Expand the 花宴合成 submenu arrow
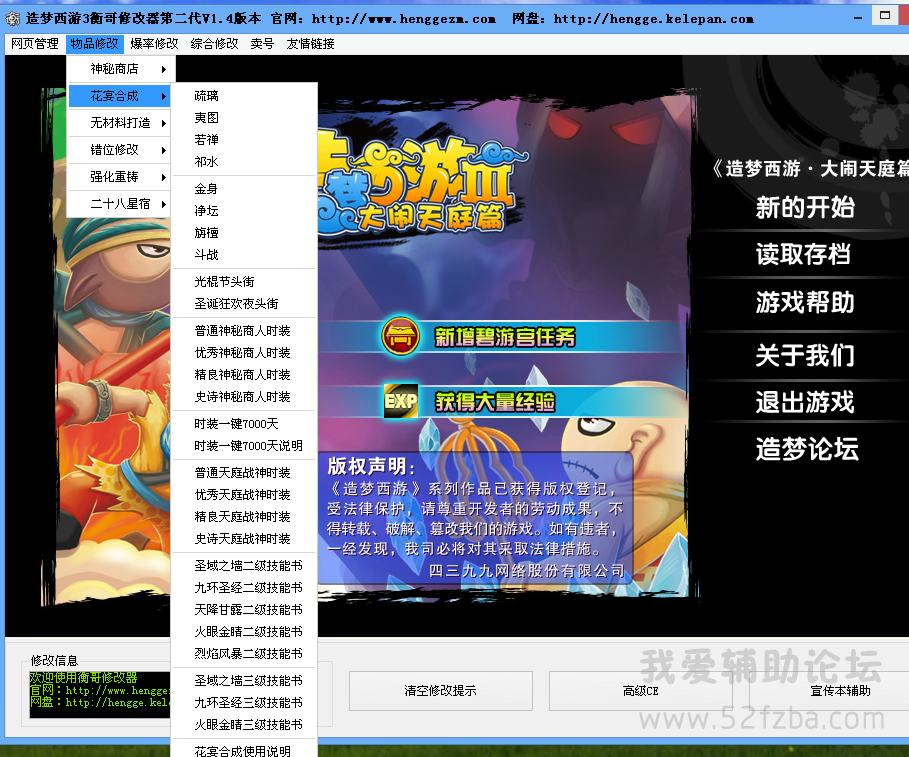The height and width of the screenshot is (757, 909). 163,96
